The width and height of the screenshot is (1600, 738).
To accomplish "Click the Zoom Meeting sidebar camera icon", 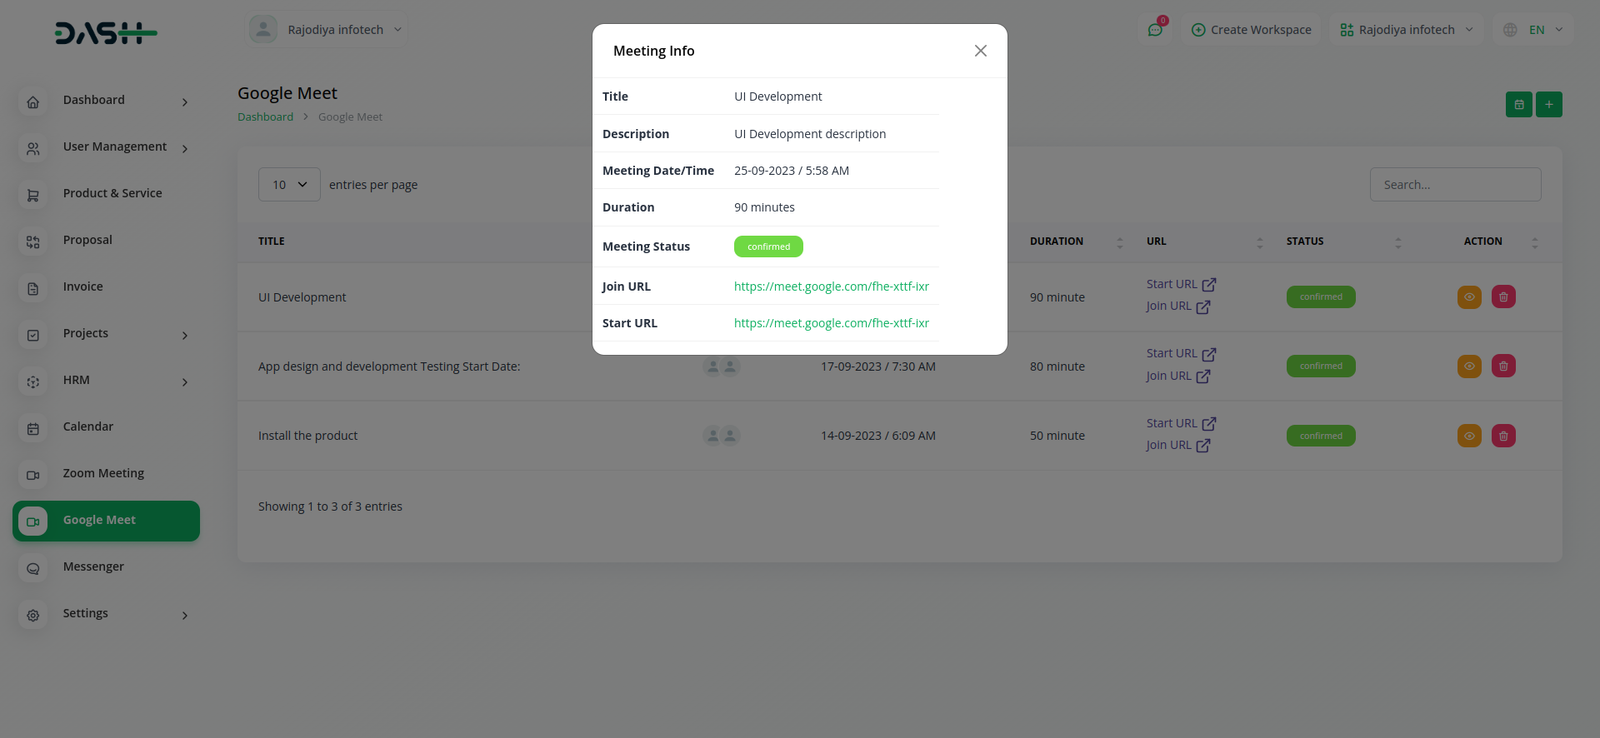I will [33, 475].
